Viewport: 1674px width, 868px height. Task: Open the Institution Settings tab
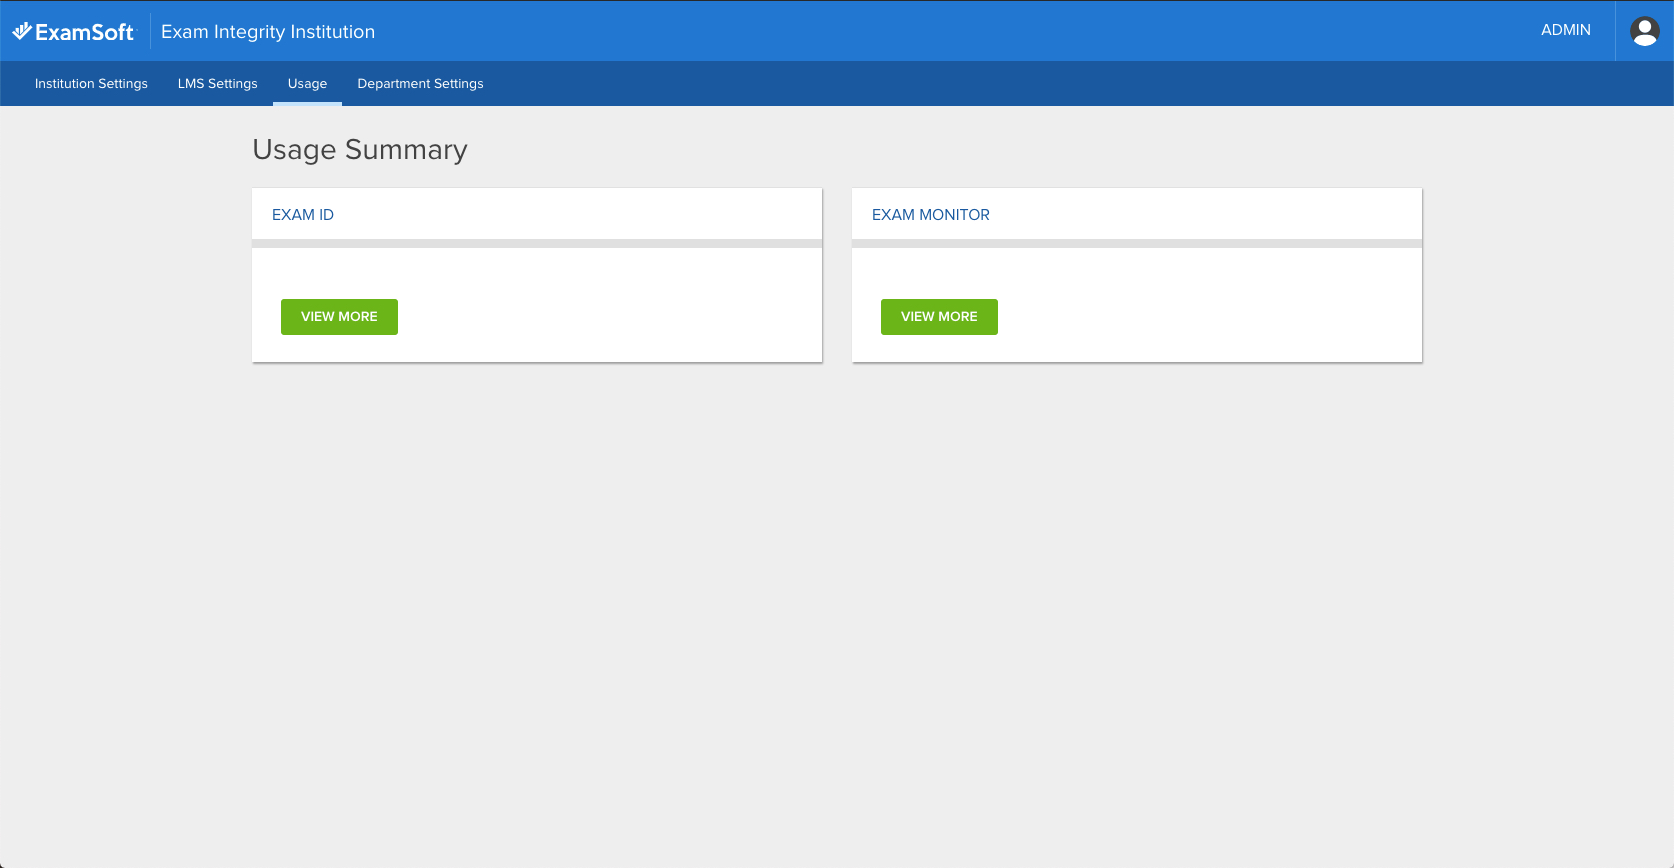(91, 84)
